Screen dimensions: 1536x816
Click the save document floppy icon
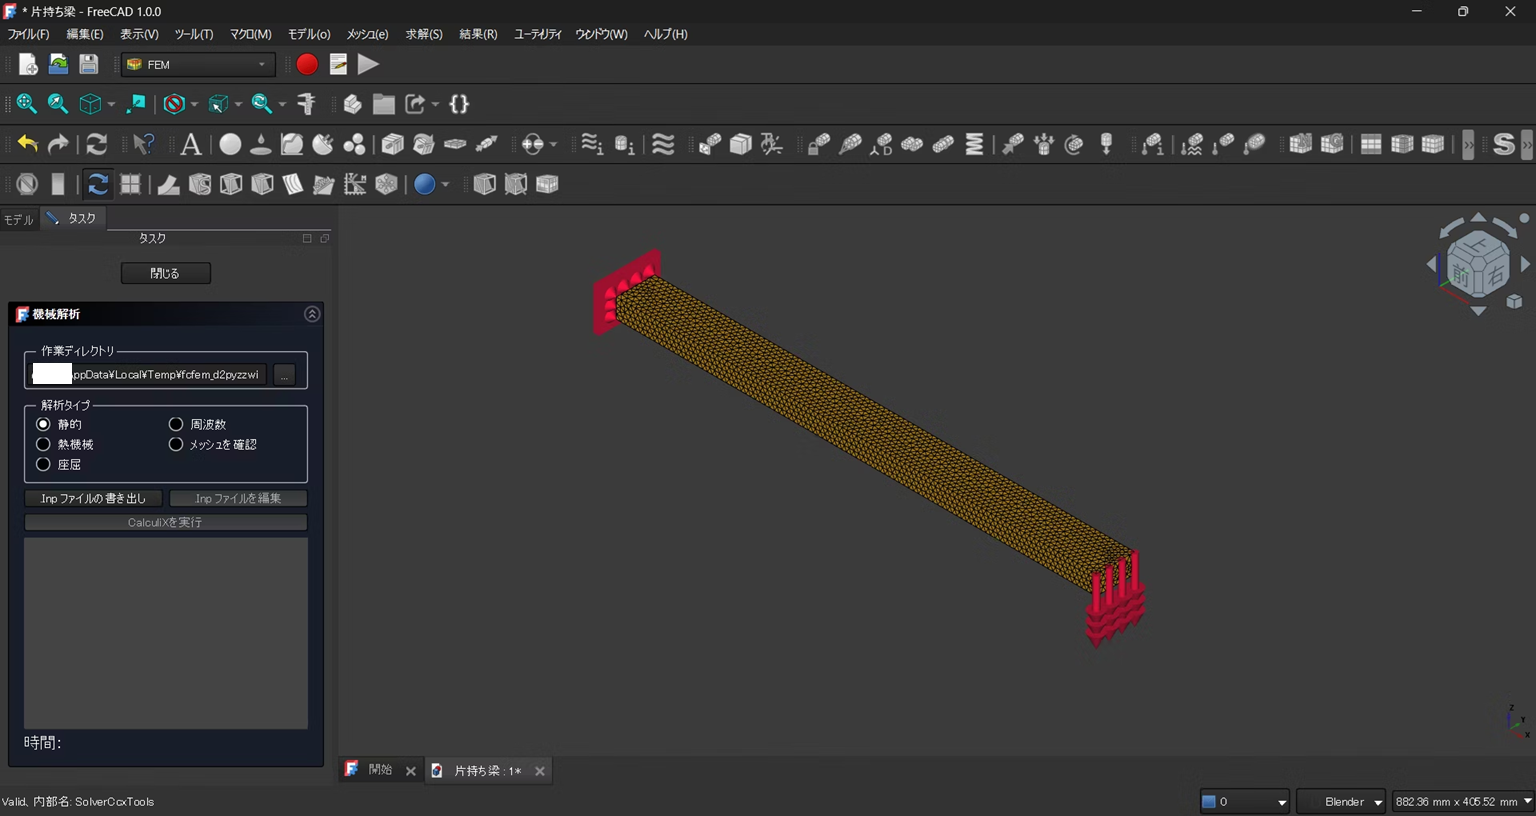point(89,64)
